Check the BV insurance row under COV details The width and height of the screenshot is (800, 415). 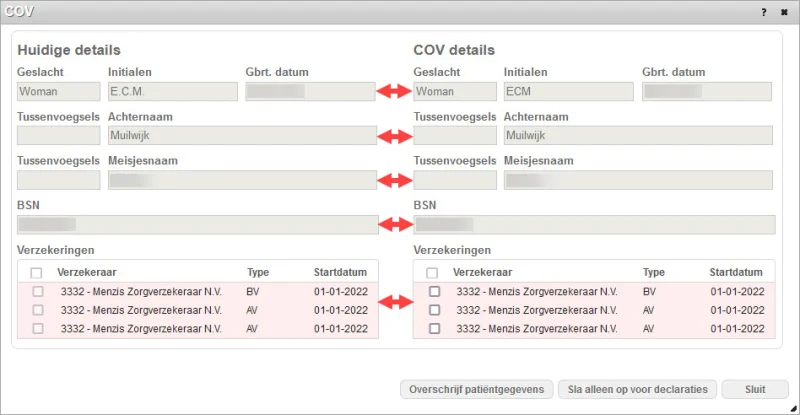434,292
